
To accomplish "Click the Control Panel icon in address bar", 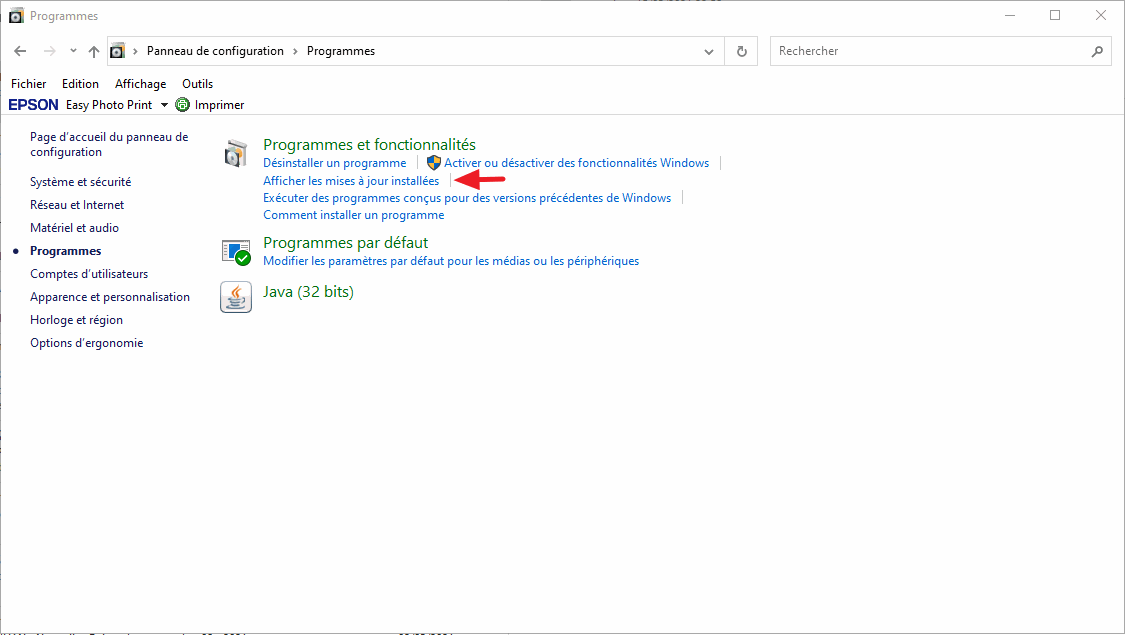I will 118,51.
